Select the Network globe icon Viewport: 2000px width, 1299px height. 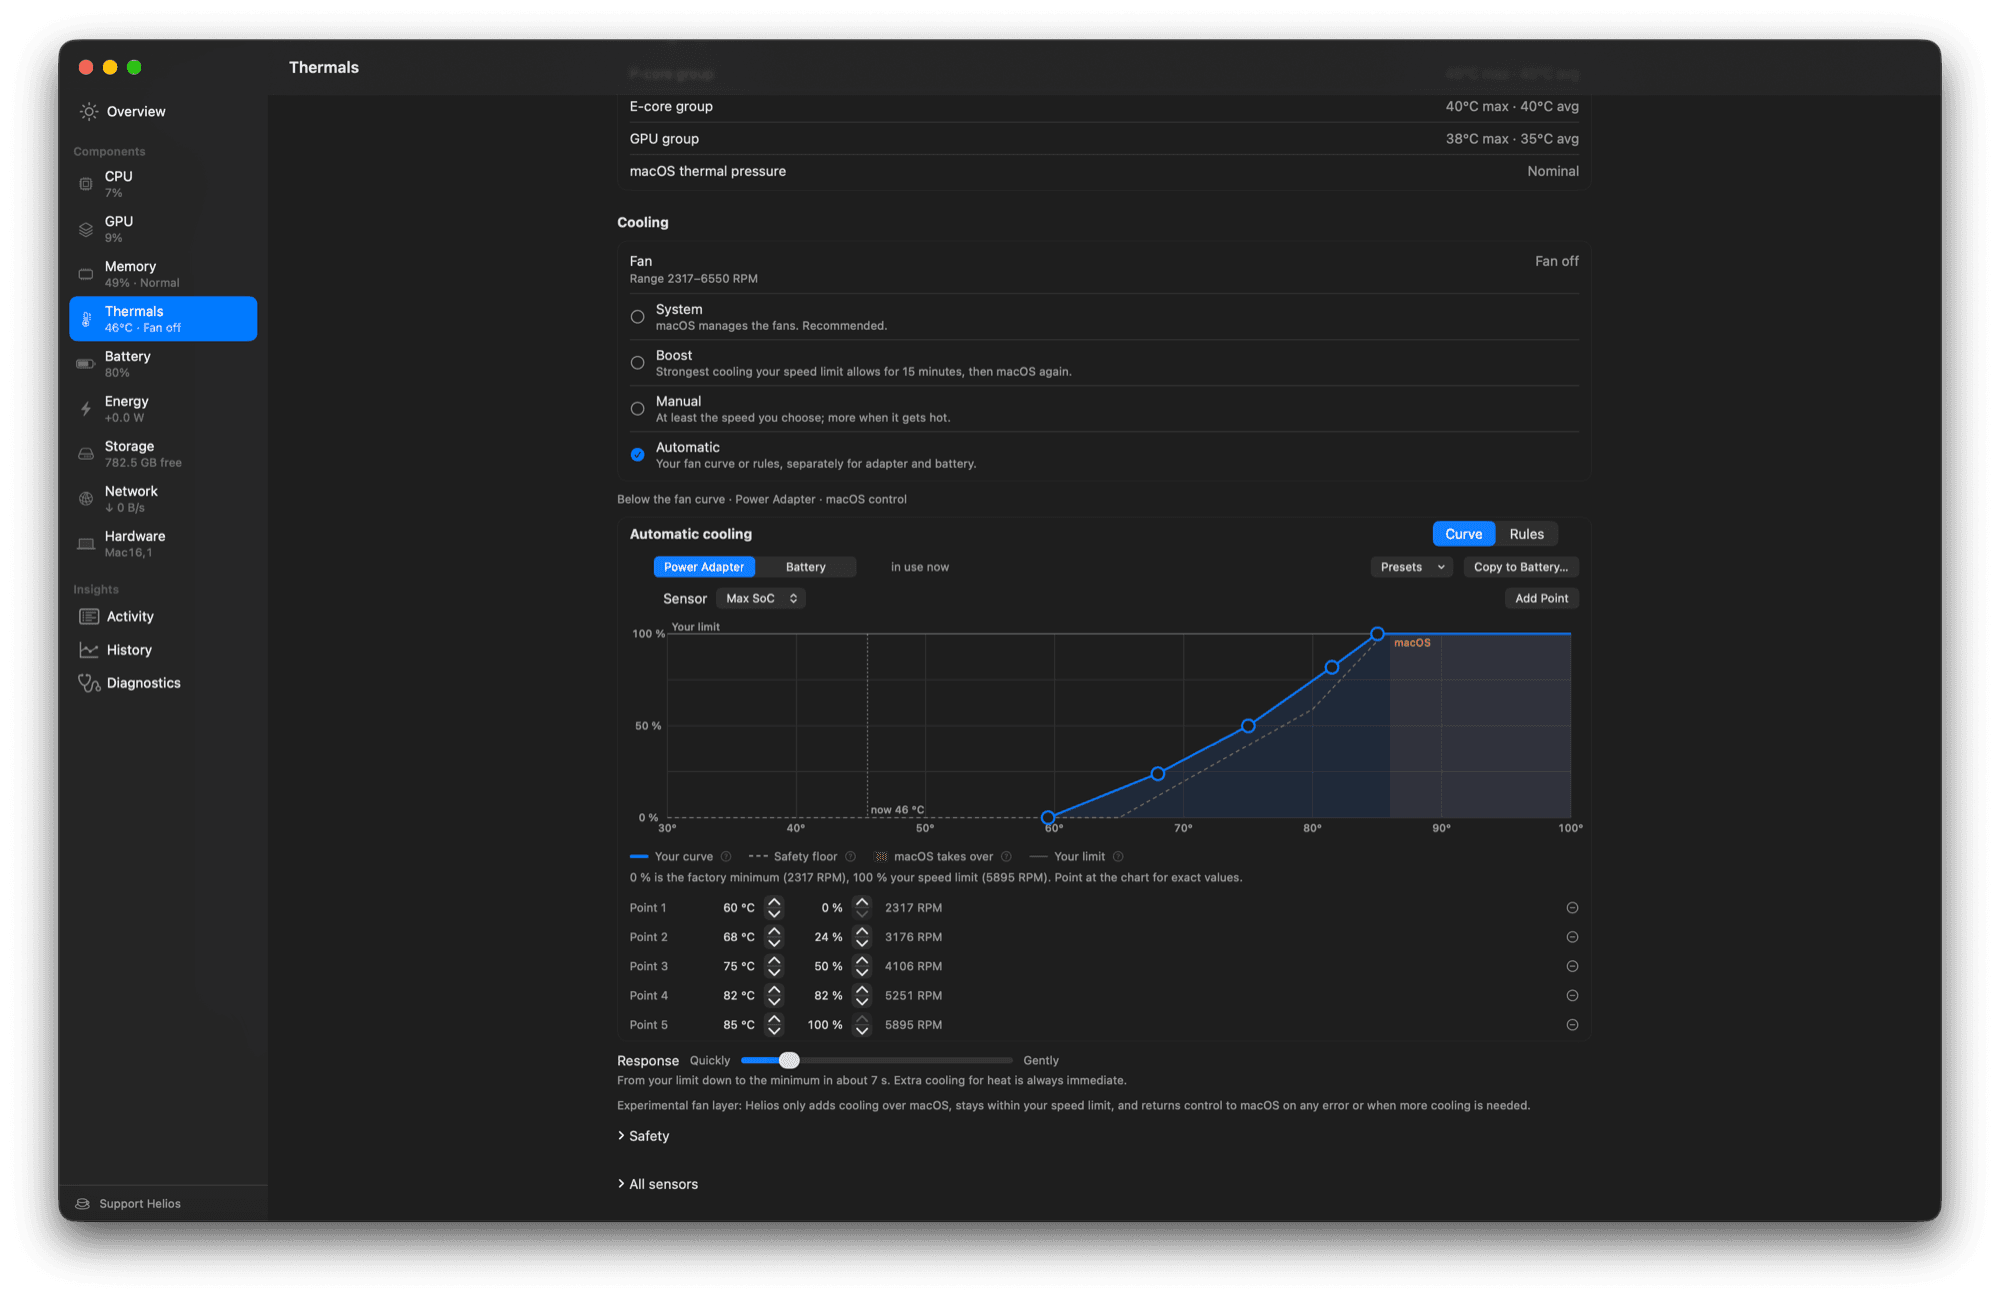coord(86,499)
